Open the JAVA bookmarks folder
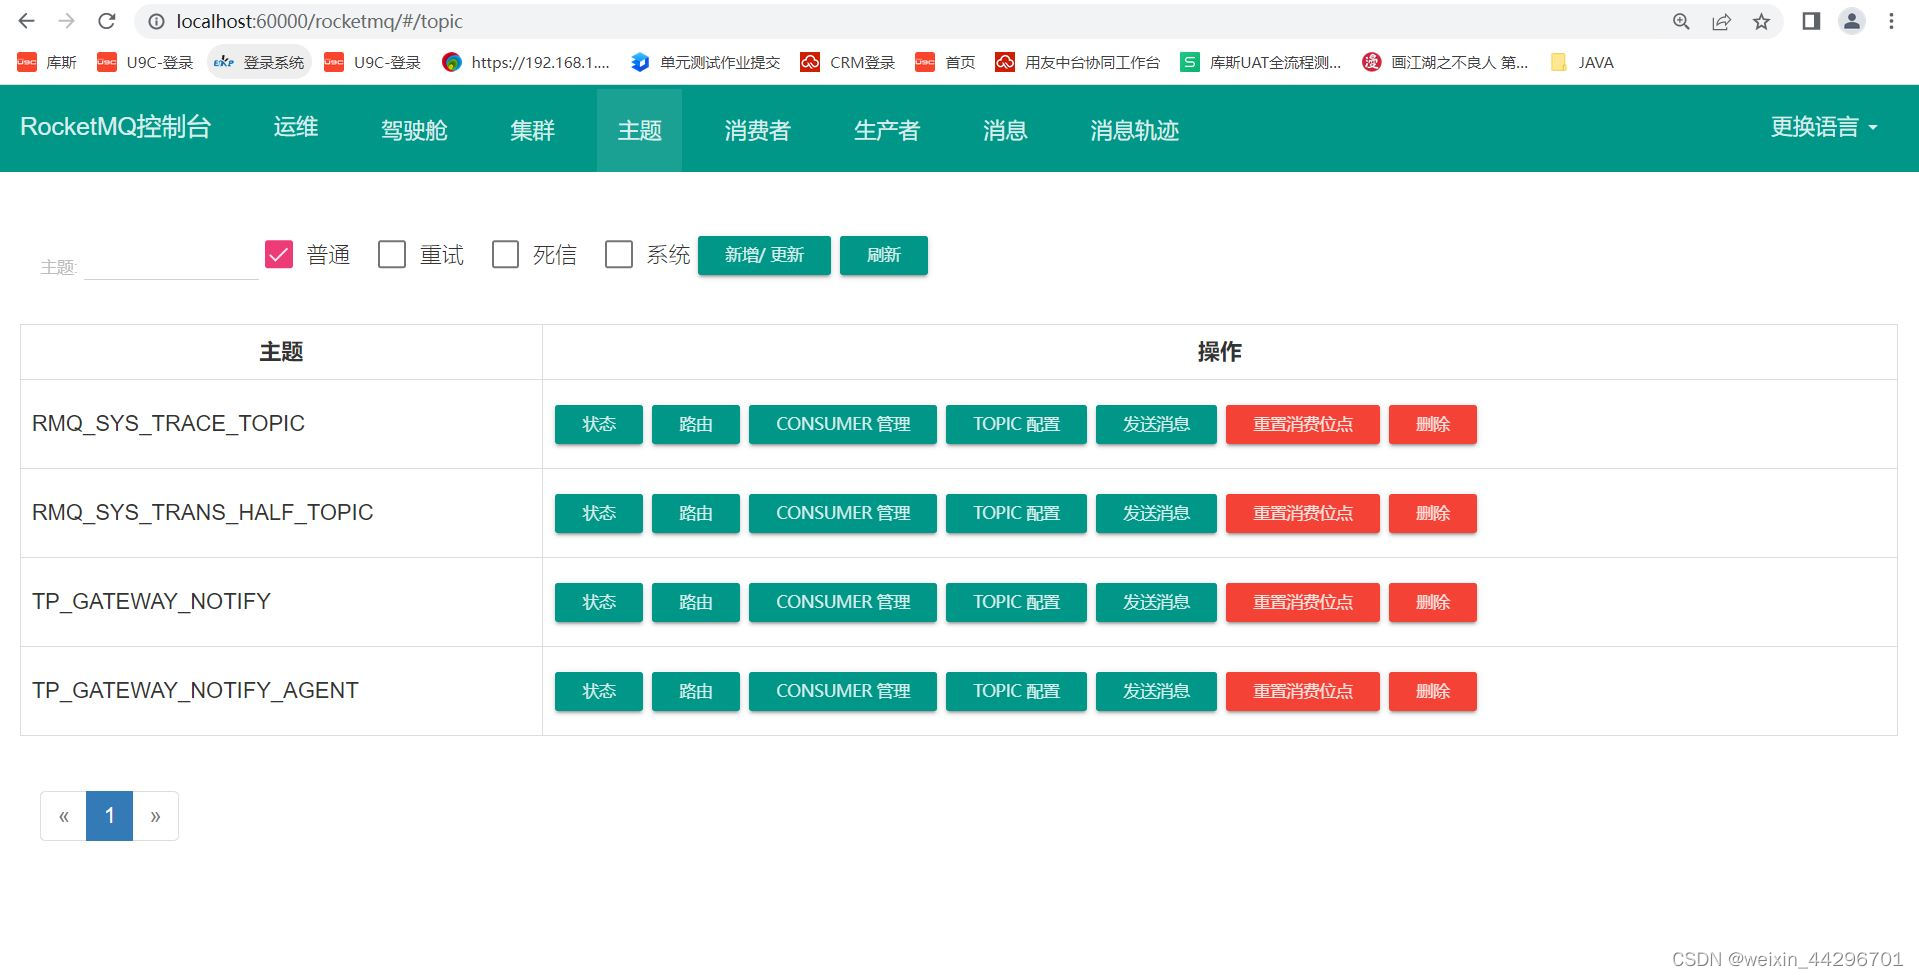Image resolution: width=1919 pixels, height=978 pixels. pos(1582,62)
